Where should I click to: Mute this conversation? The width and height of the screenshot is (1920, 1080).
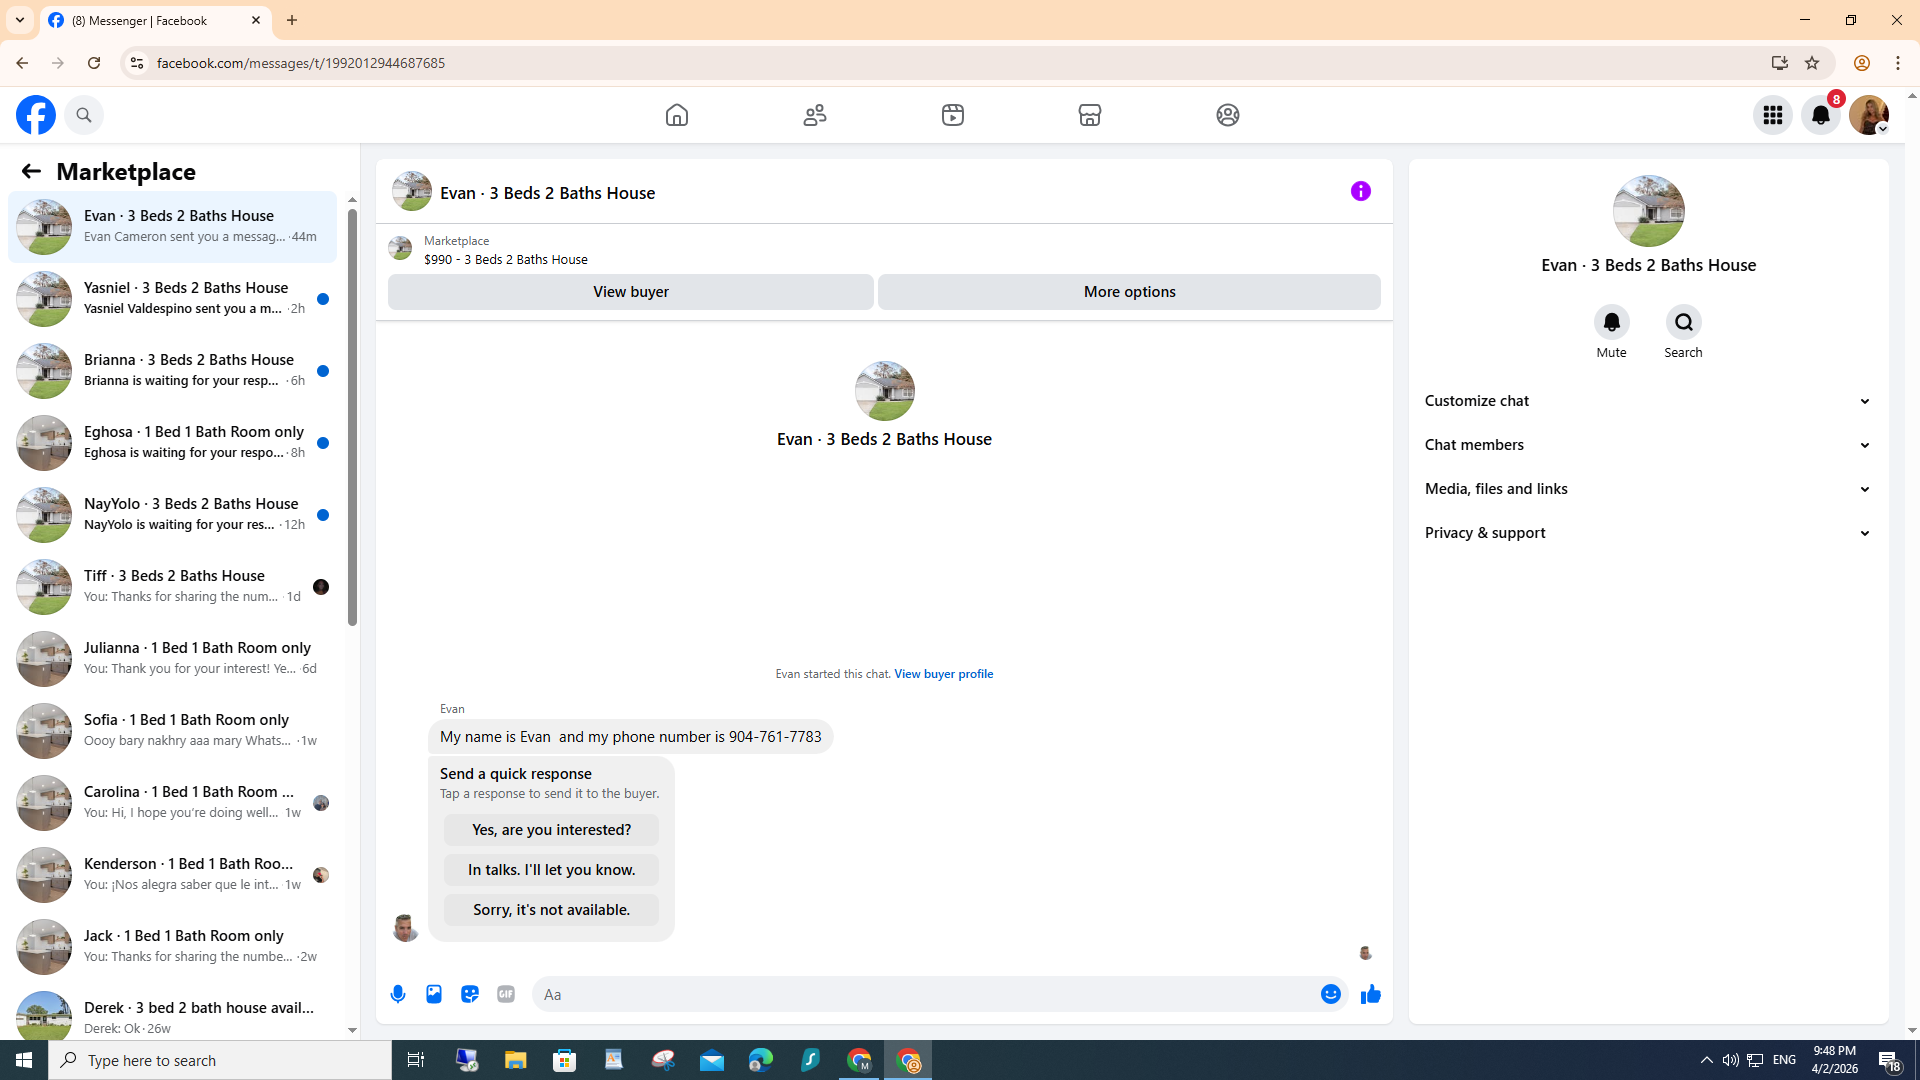1612,322
